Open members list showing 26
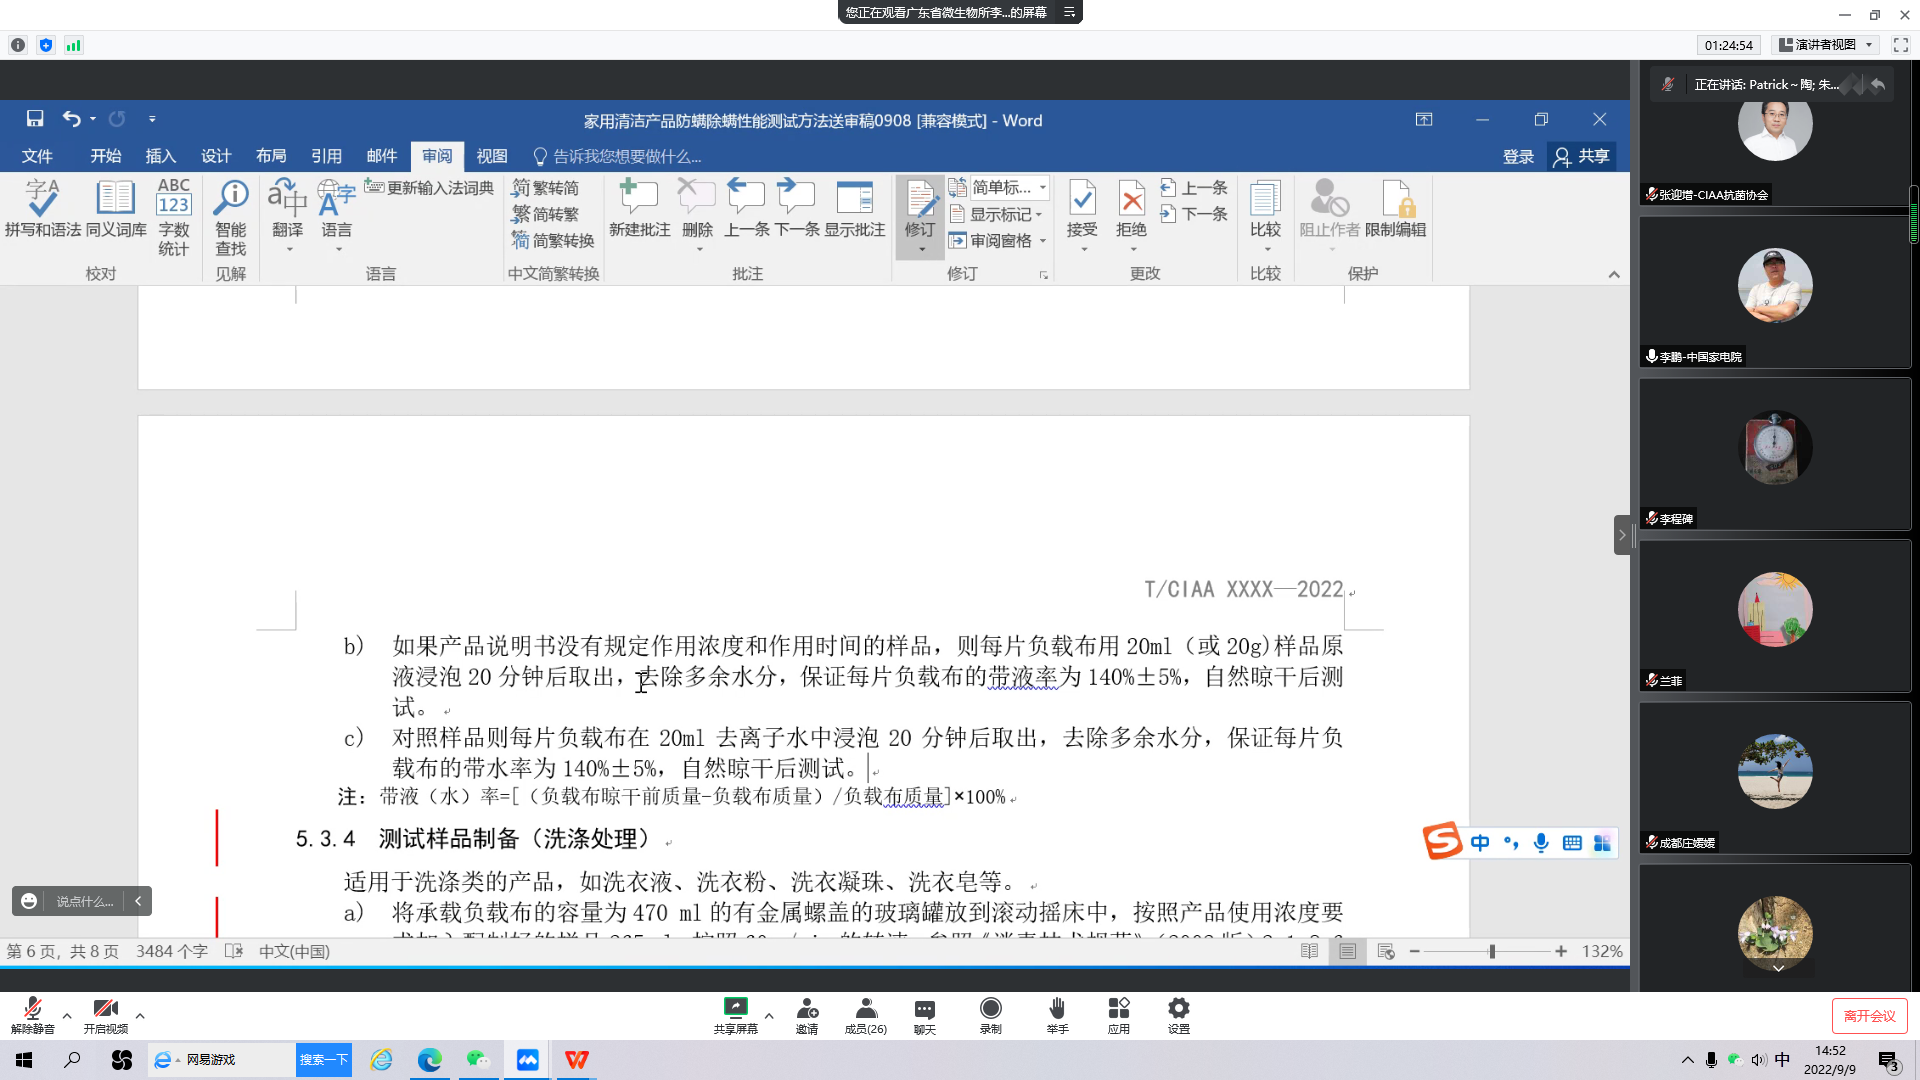This screenshot has height=1080, width=1920. 865,1015
